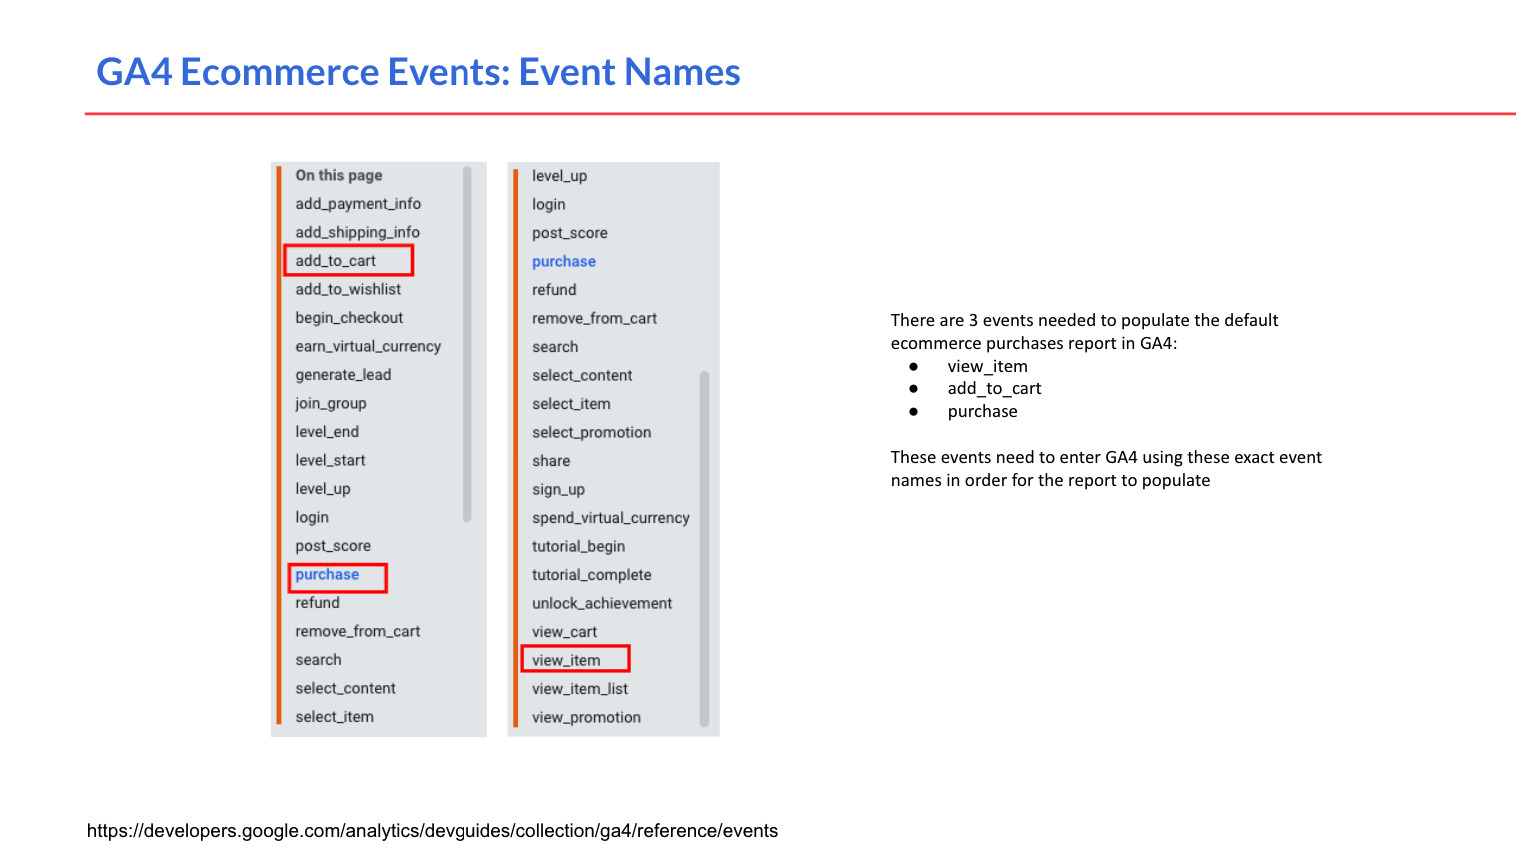Click the On this page heading
1516x851 pixels.
(x=339, y=175)
